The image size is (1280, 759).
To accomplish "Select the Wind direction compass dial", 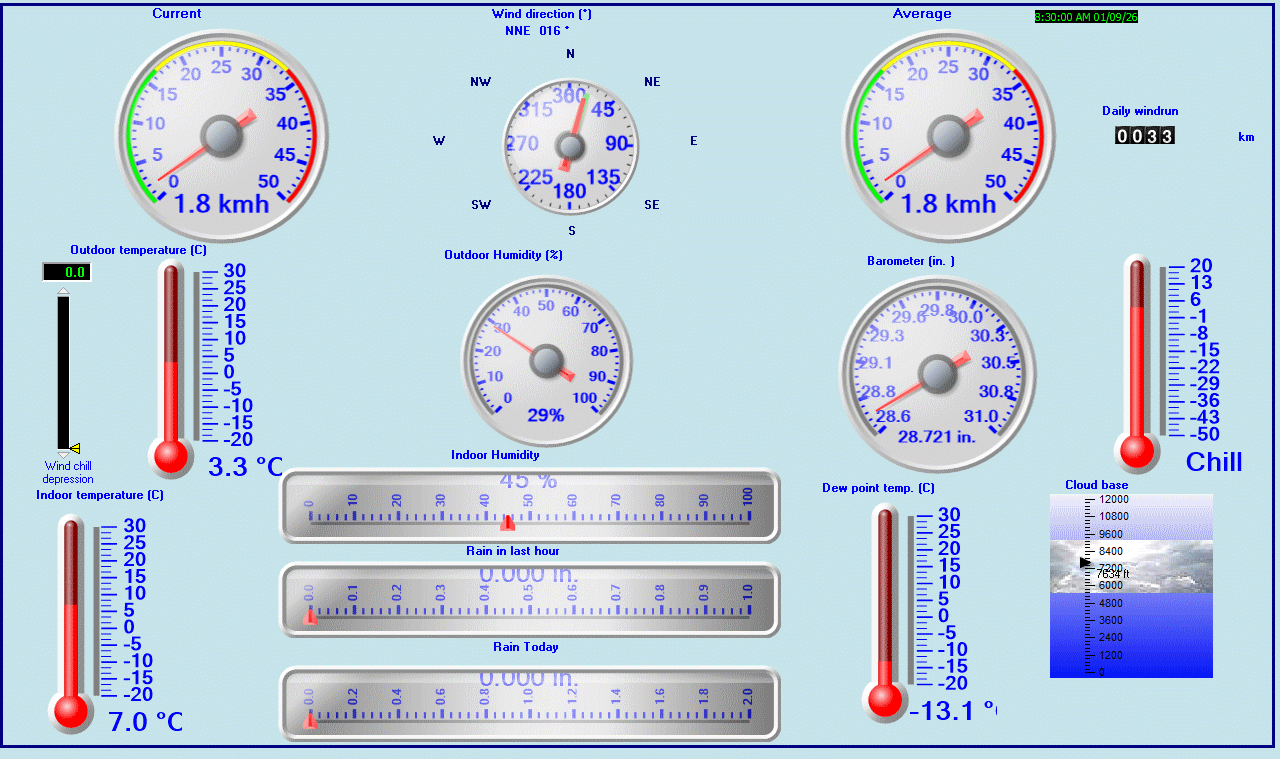I will click(x=570, y=147).
